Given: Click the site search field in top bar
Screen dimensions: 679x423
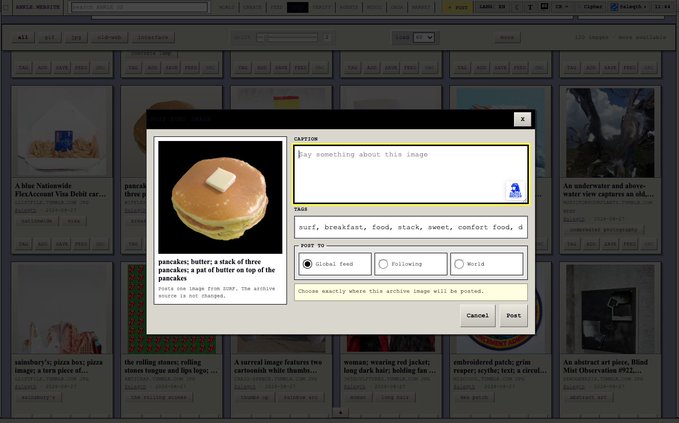Looking at the screenshot, I should pos(139,7).
